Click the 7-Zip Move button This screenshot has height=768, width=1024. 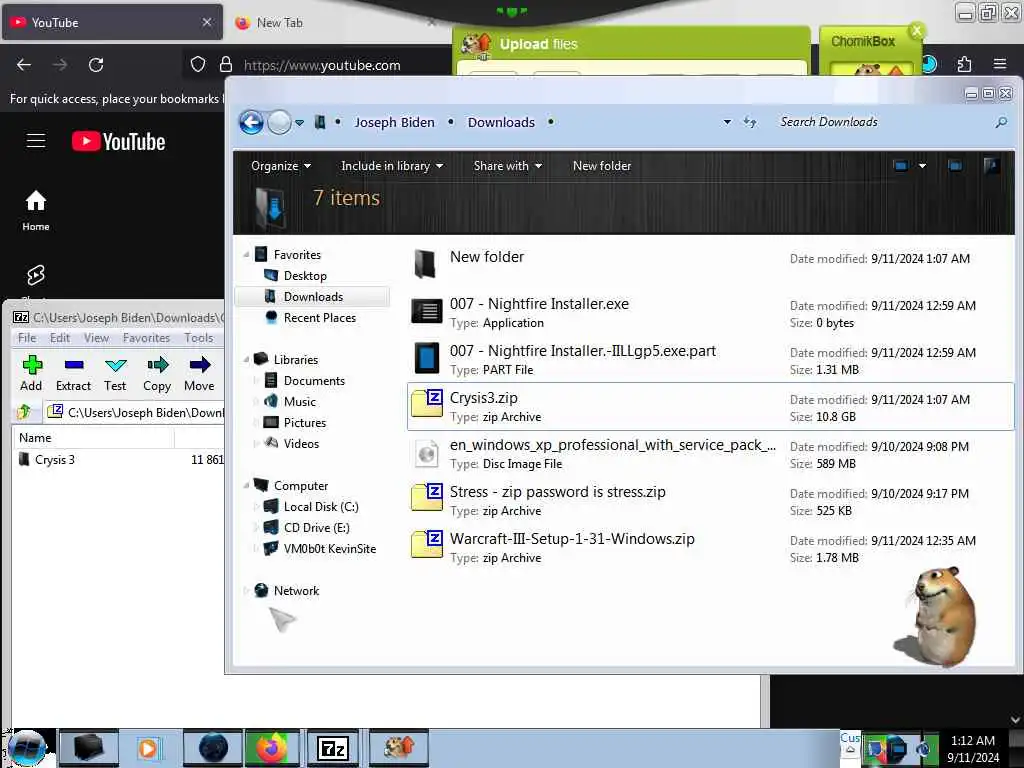[x=199, y=374]
